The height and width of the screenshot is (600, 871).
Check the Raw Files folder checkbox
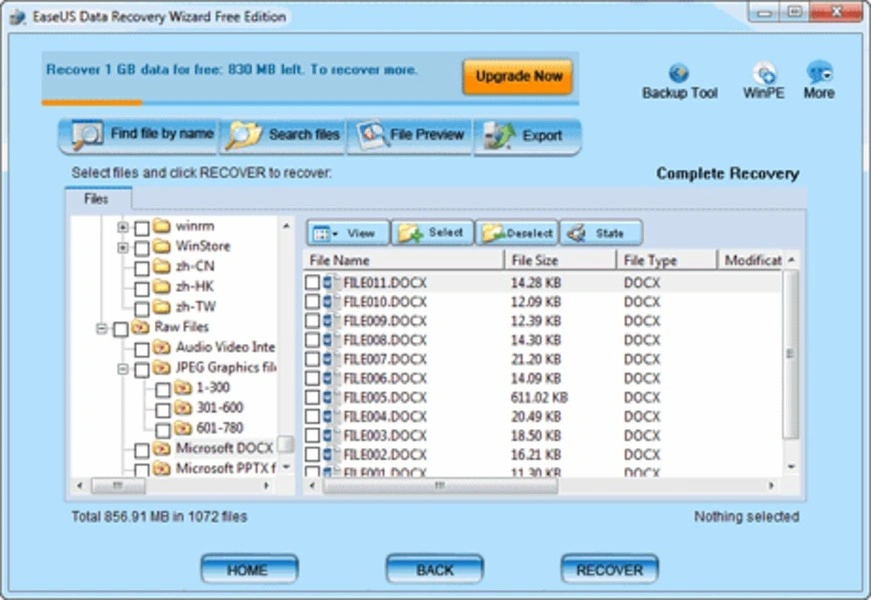pos(121,327)
